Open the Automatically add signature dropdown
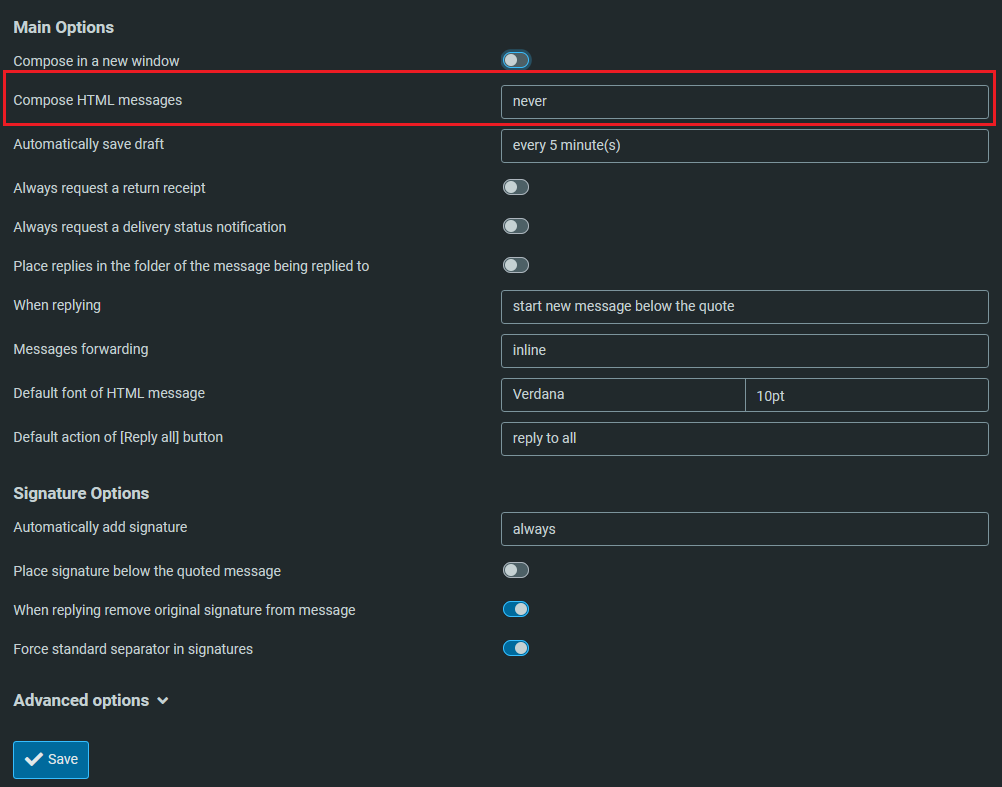The height and width of the screenshot is (787, 1002). [744, 528]
